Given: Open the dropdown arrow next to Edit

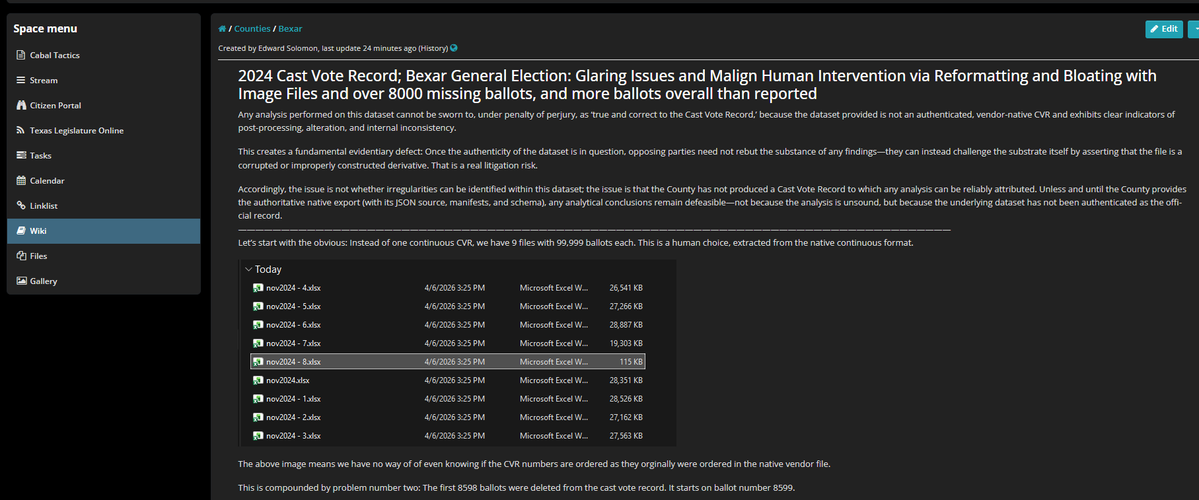Looking at the screenshot, I should pyautogui.click(x=1194, y=29).
